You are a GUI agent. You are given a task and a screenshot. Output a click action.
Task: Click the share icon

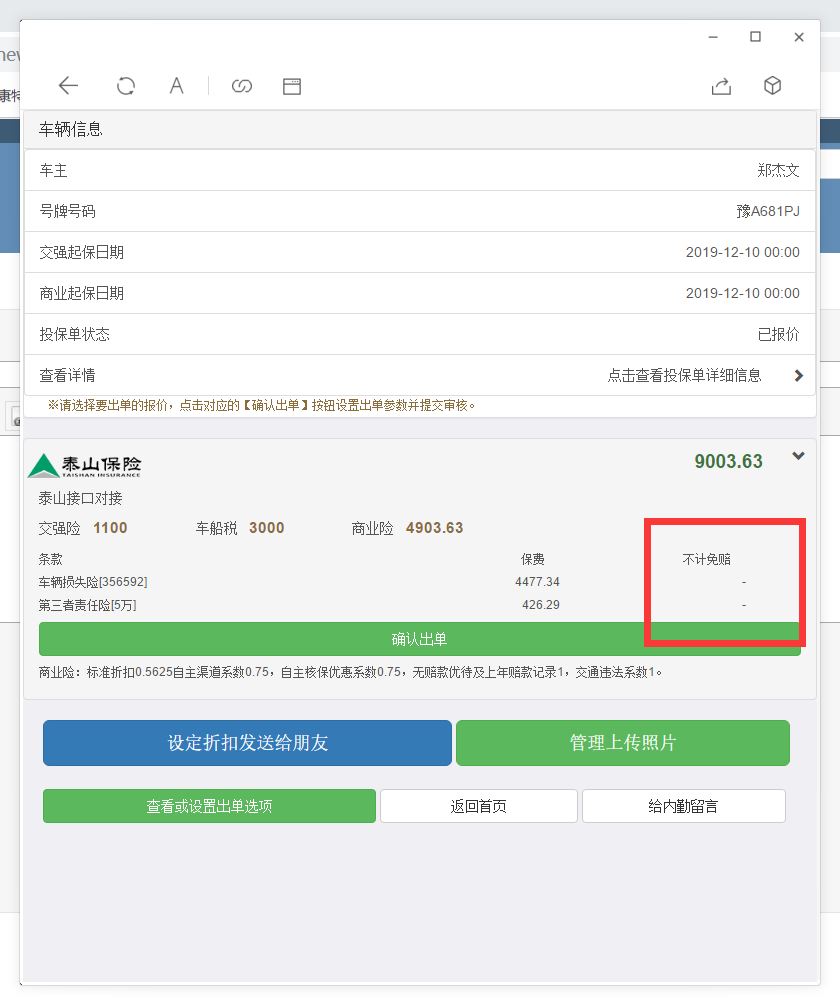tap(721, 86)
